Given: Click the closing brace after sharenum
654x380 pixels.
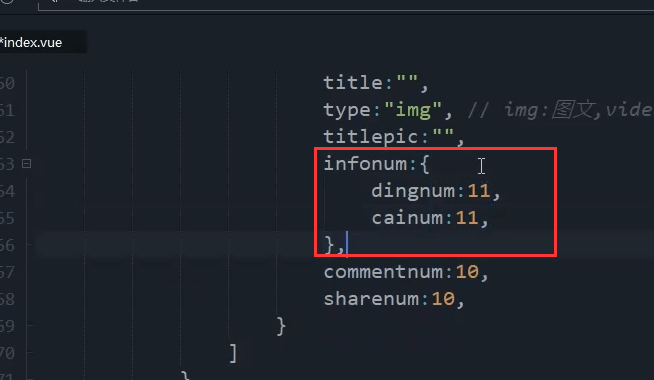Looking at the screenshot, I should 281,326.
